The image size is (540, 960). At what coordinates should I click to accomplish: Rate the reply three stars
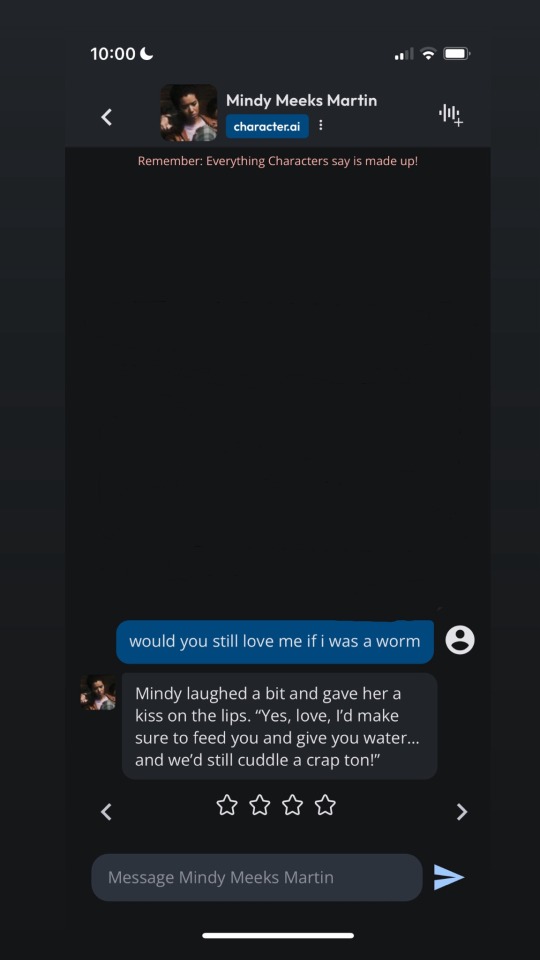pyautogui.click(x=292, y=804)
